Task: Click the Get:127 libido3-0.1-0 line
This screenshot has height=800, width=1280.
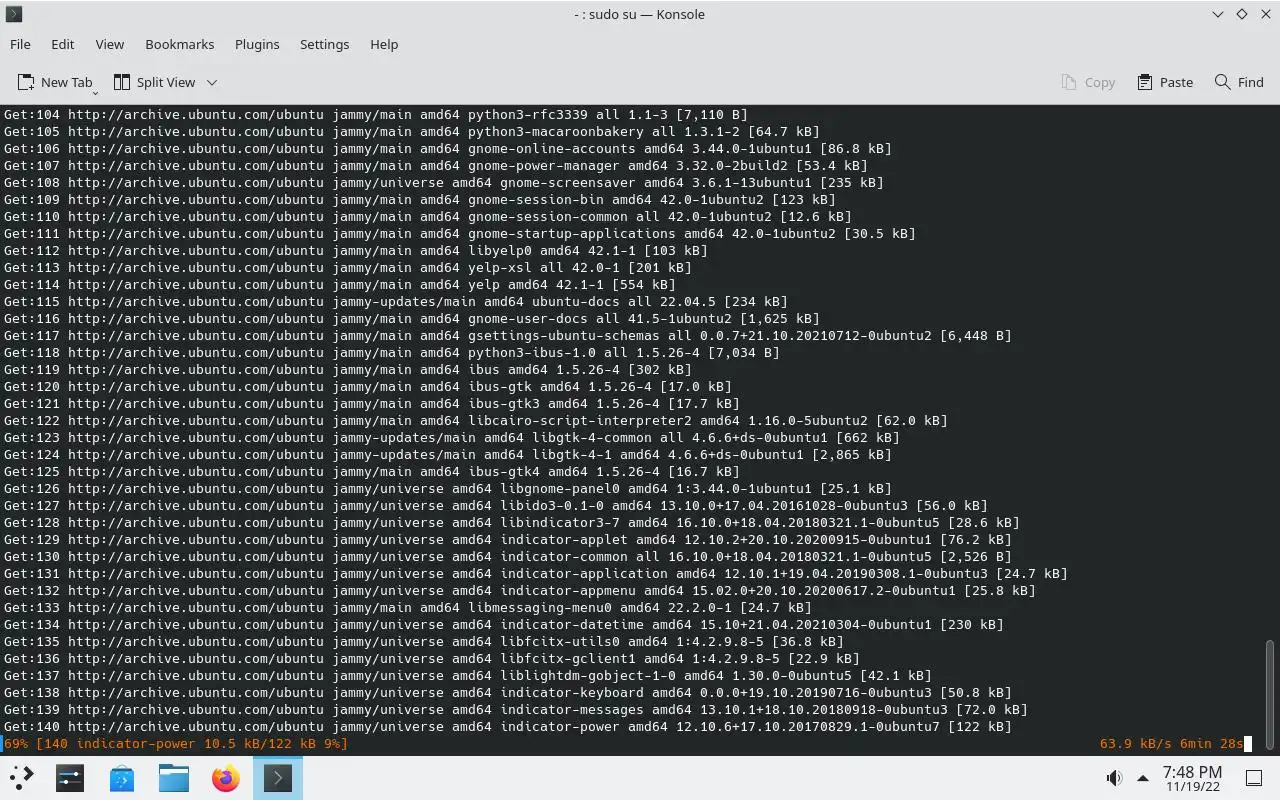Action: (496, 505)
